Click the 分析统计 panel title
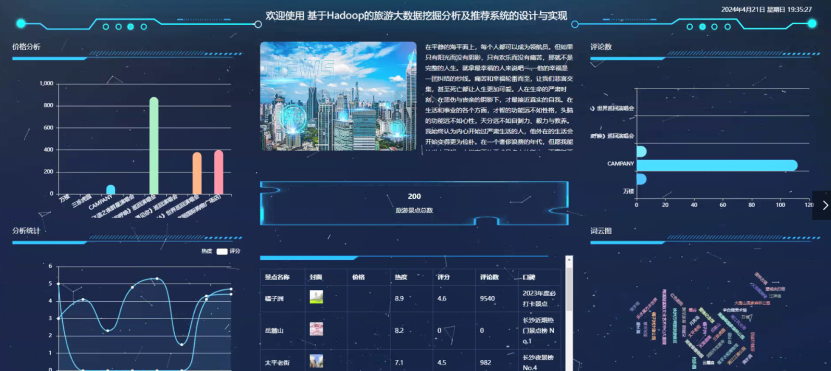Image resolution: width=831 pixels, height=371 pixels. 26,231
